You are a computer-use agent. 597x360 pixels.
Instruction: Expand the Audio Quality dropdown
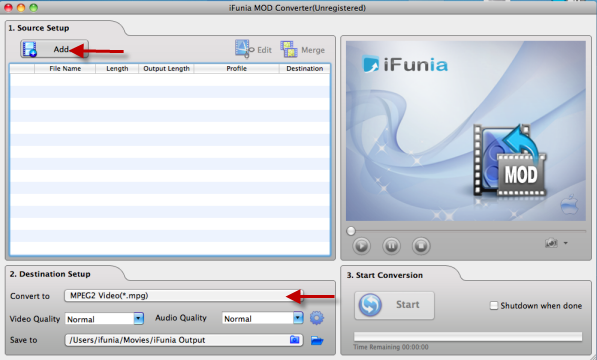click(x=298, y=318)
